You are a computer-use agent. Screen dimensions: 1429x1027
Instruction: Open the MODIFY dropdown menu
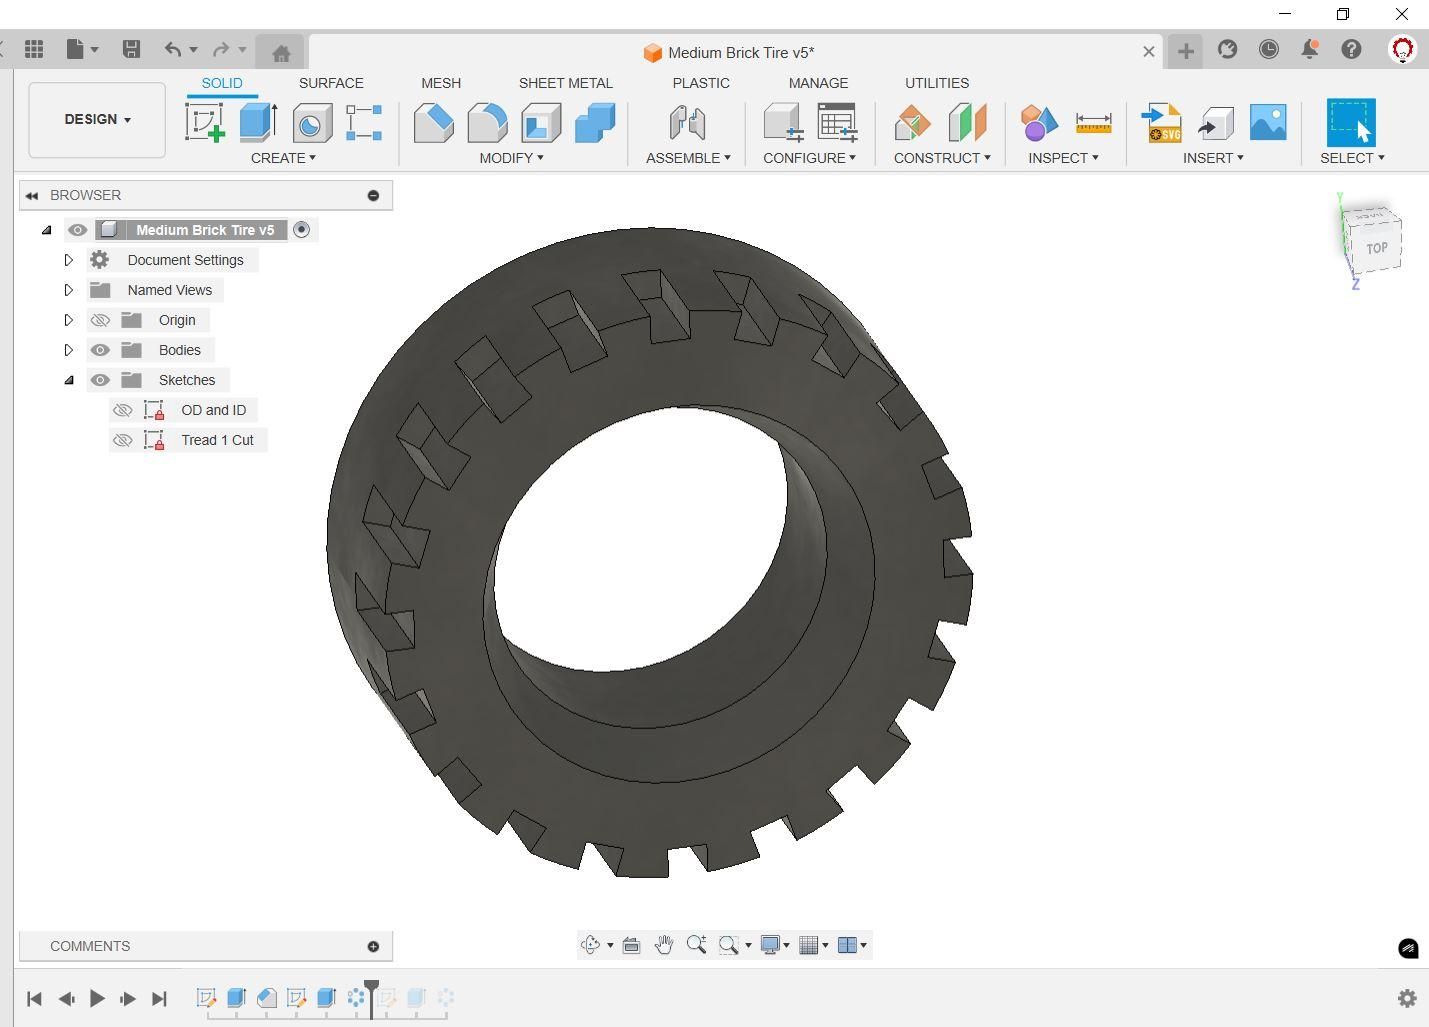coord(511,158)
